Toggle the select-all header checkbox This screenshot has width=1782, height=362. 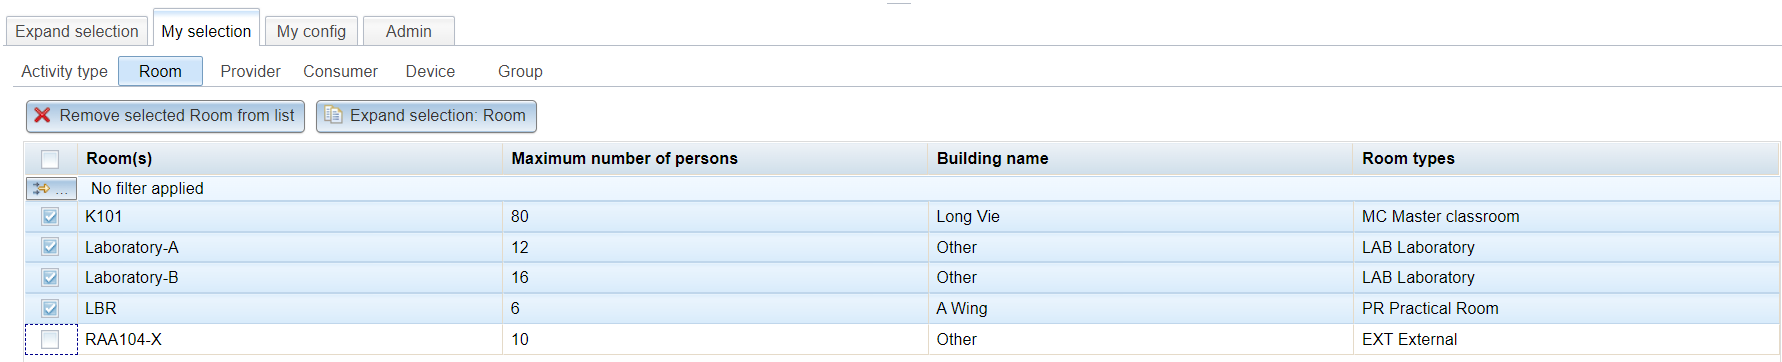pyautogui.click(x=50, y=158)
